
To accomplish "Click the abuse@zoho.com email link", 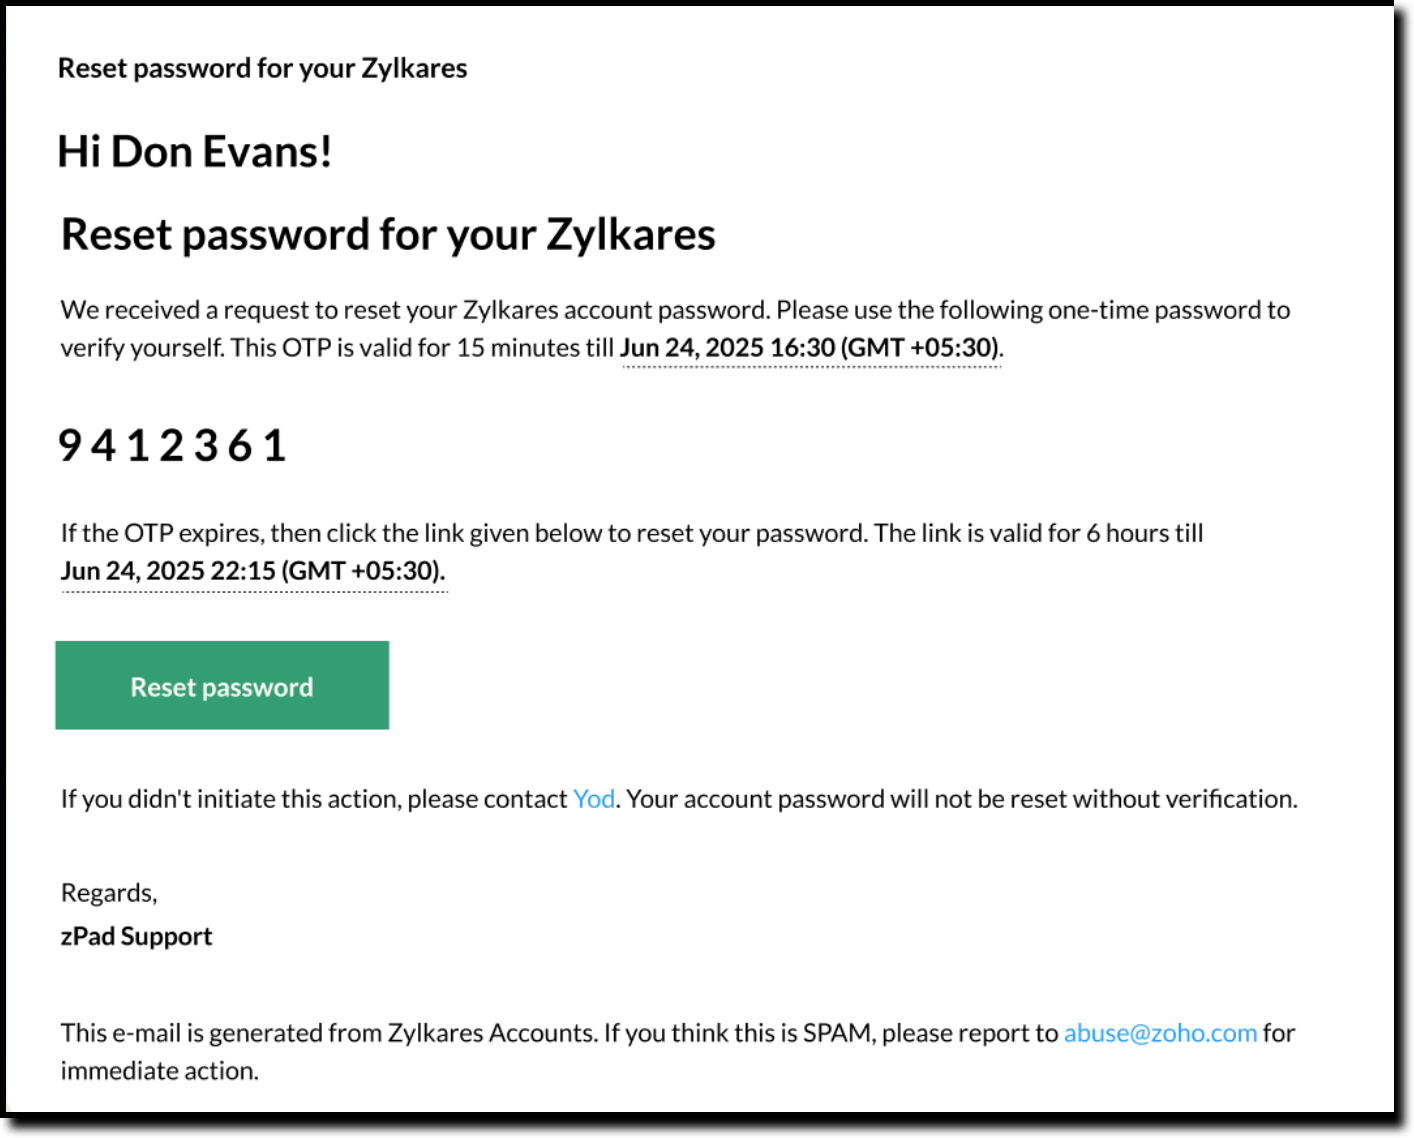I will coord(1159,1033).
